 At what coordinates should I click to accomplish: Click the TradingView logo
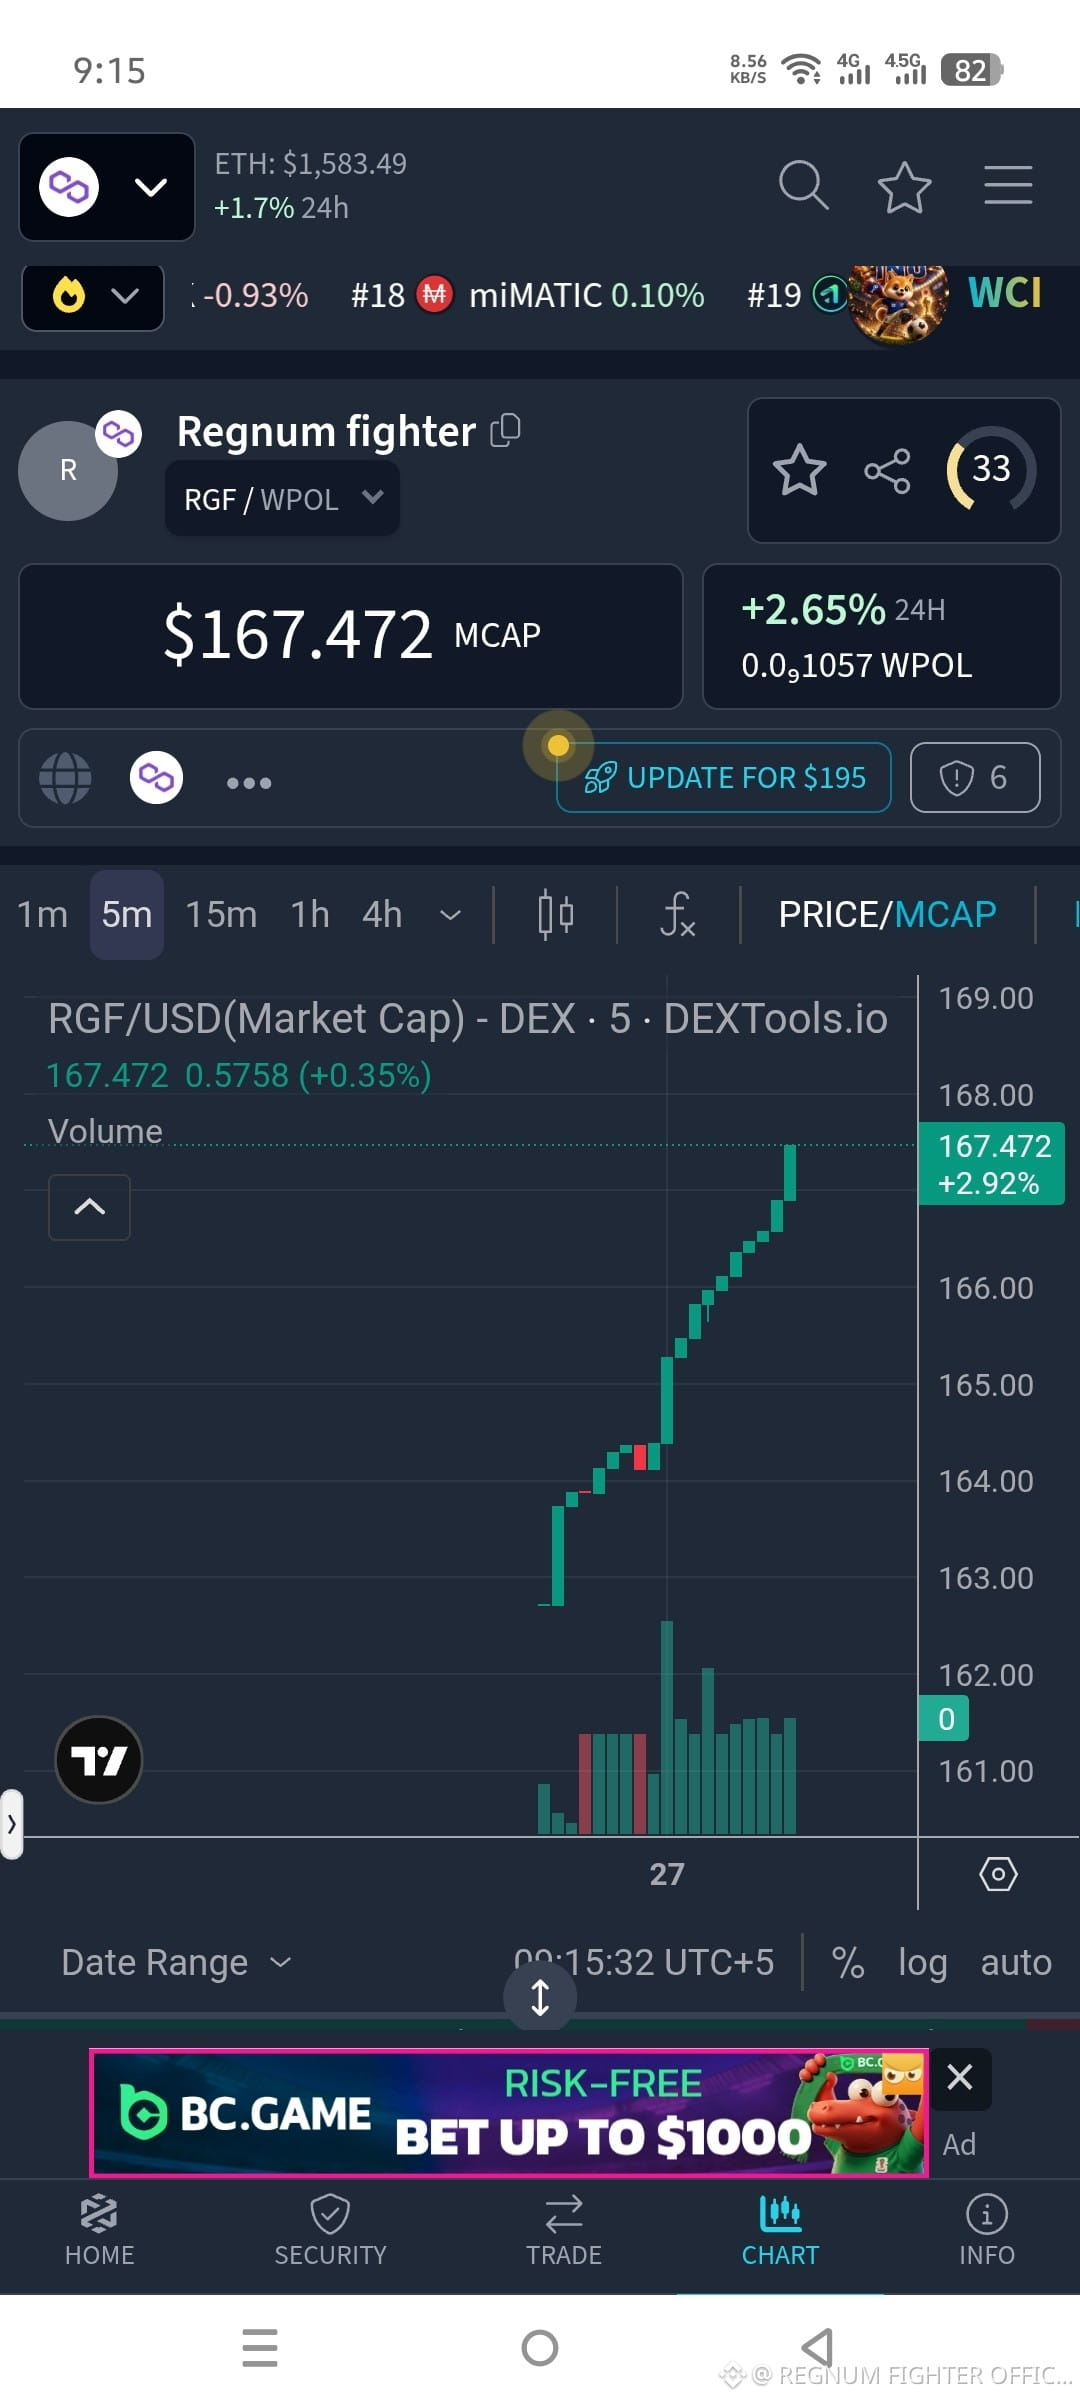(98, 1760)
